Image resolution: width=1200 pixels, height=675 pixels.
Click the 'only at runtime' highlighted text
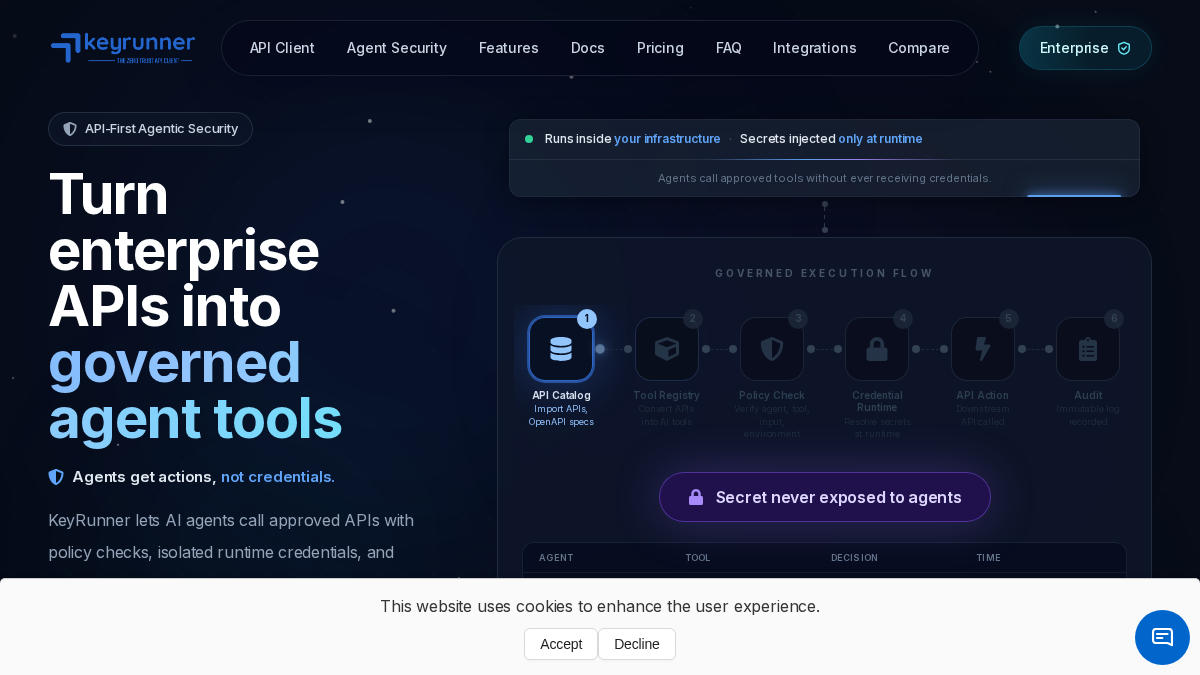[x=880, y=139]
